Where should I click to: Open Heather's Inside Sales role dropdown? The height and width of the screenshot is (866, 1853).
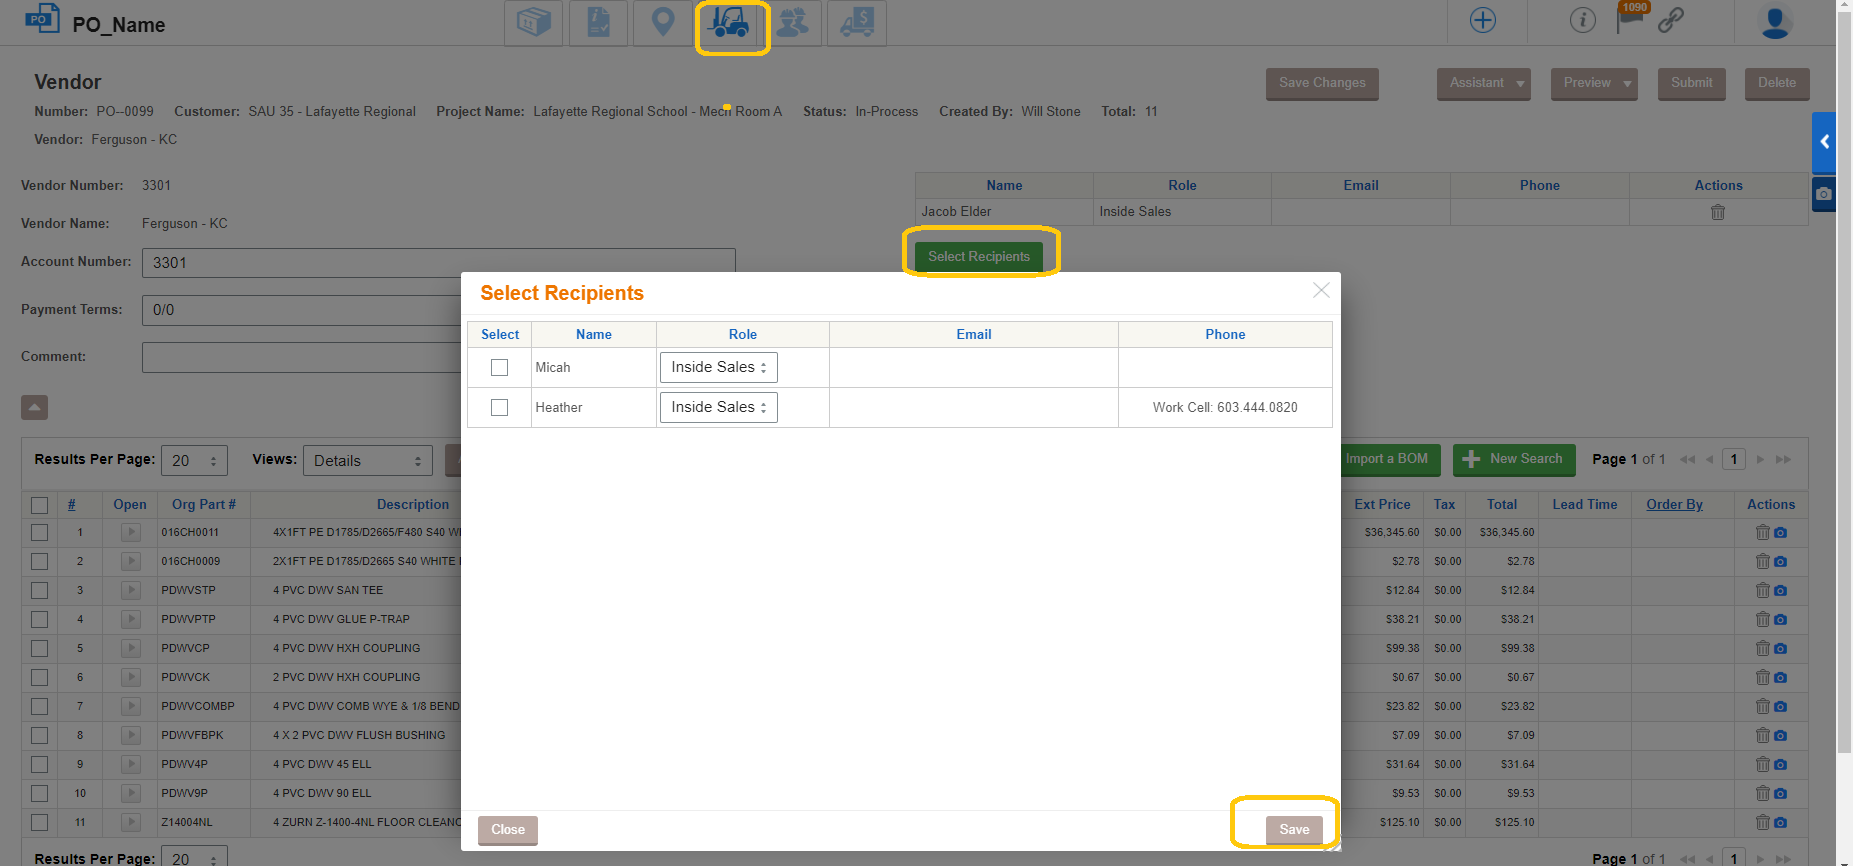coord(718,407)
